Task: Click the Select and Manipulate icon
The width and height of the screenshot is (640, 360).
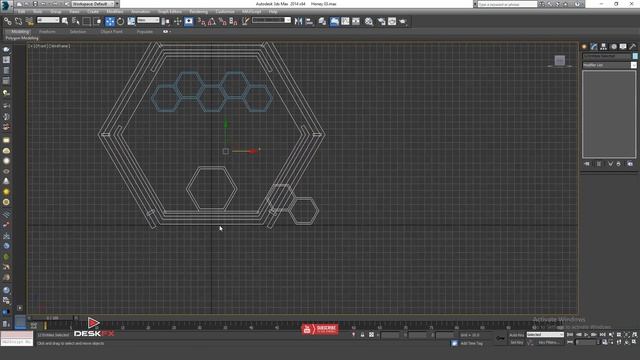Action: coord(178,22)
